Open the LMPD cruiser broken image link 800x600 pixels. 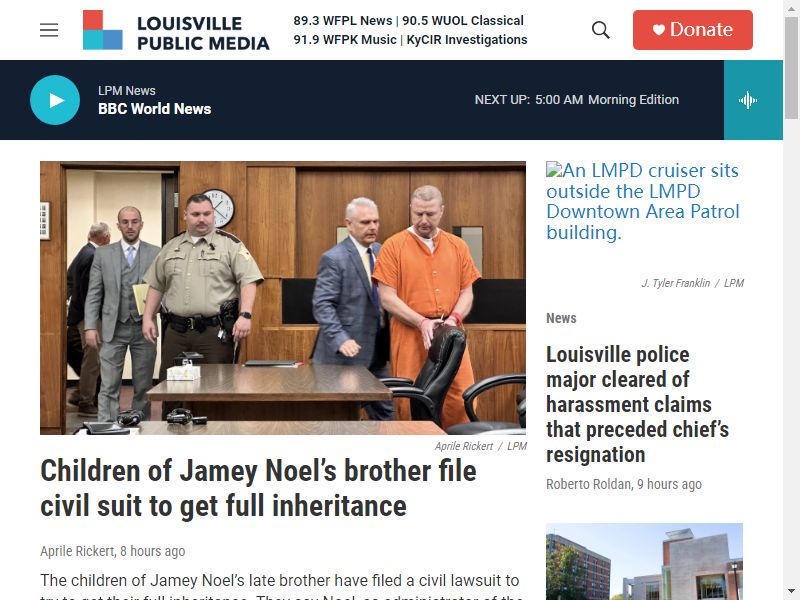tap(642, 202)
